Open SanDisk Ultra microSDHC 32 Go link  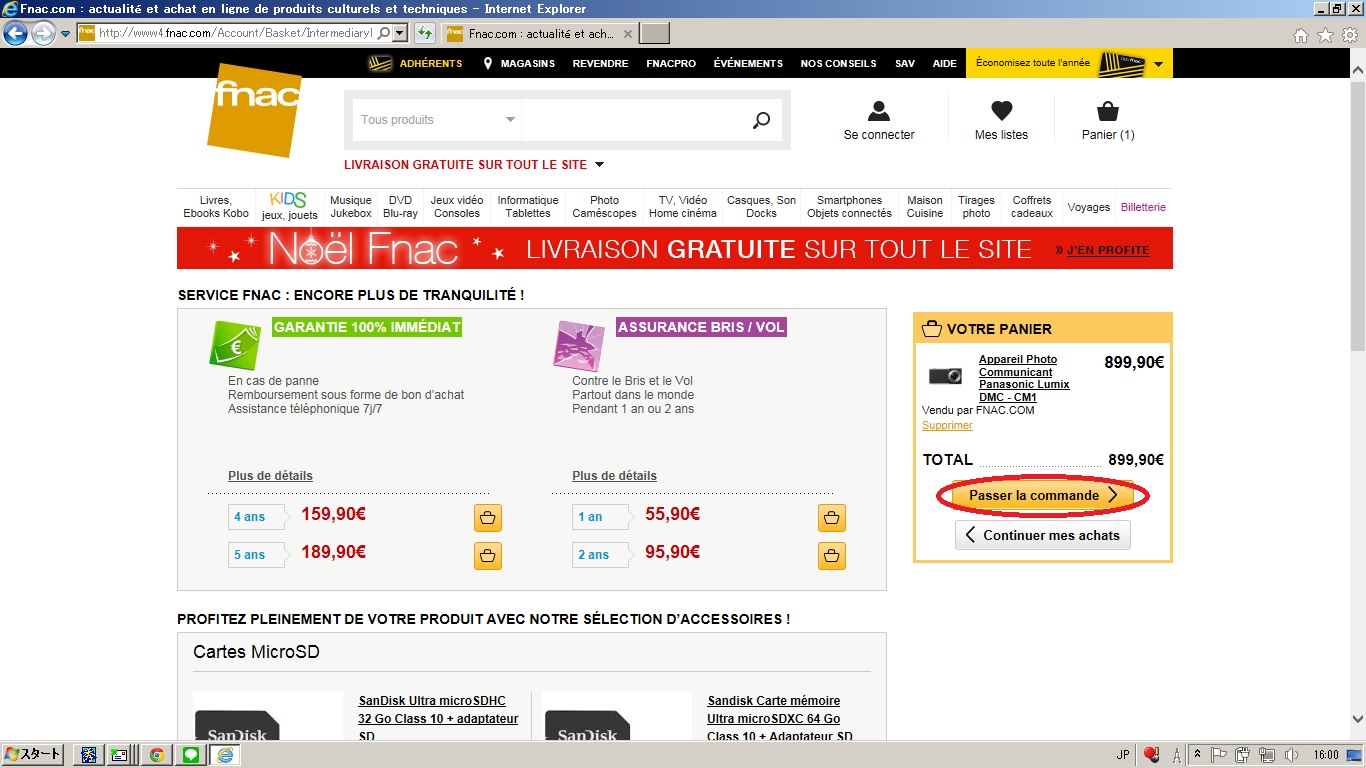438,719
